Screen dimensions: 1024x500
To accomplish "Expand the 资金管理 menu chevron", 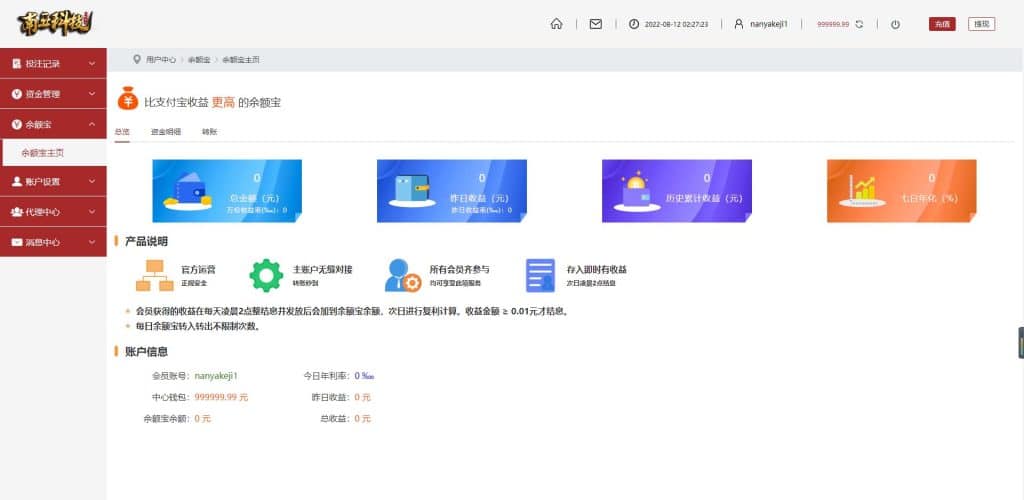I will click(x=92, y=94).
